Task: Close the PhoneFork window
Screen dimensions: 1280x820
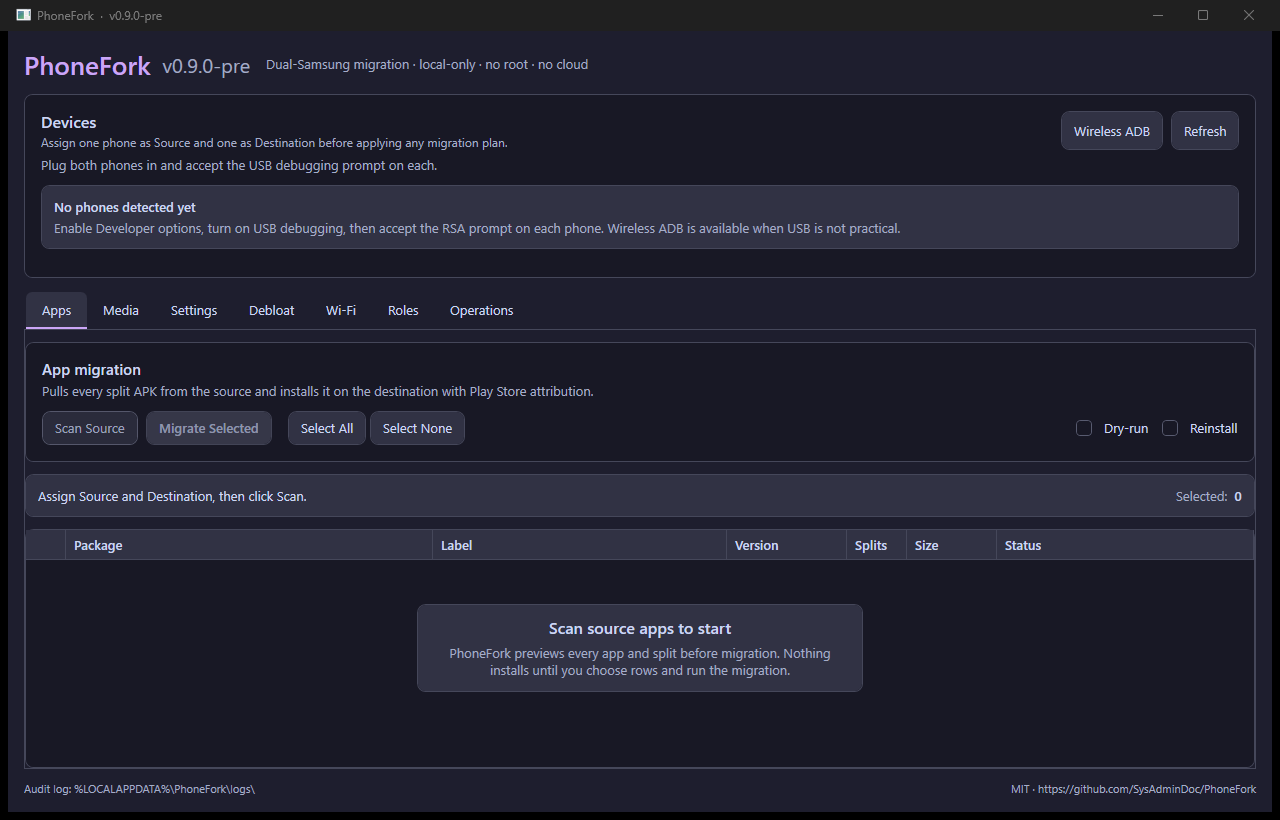Action: click(x=1249, y=15)
